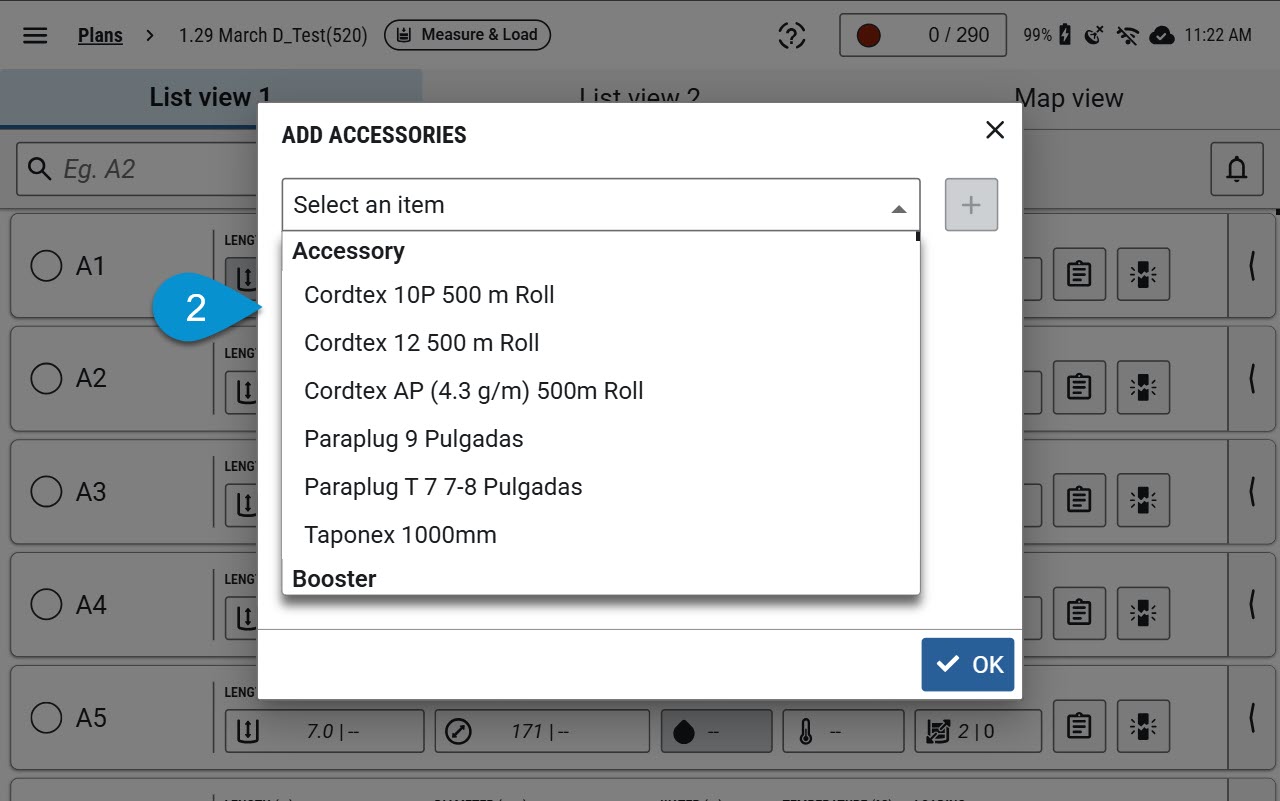Click the cloud sync status icon
The width and height of the screenshot is (1280, 801).
click(x=1161, y=35)
